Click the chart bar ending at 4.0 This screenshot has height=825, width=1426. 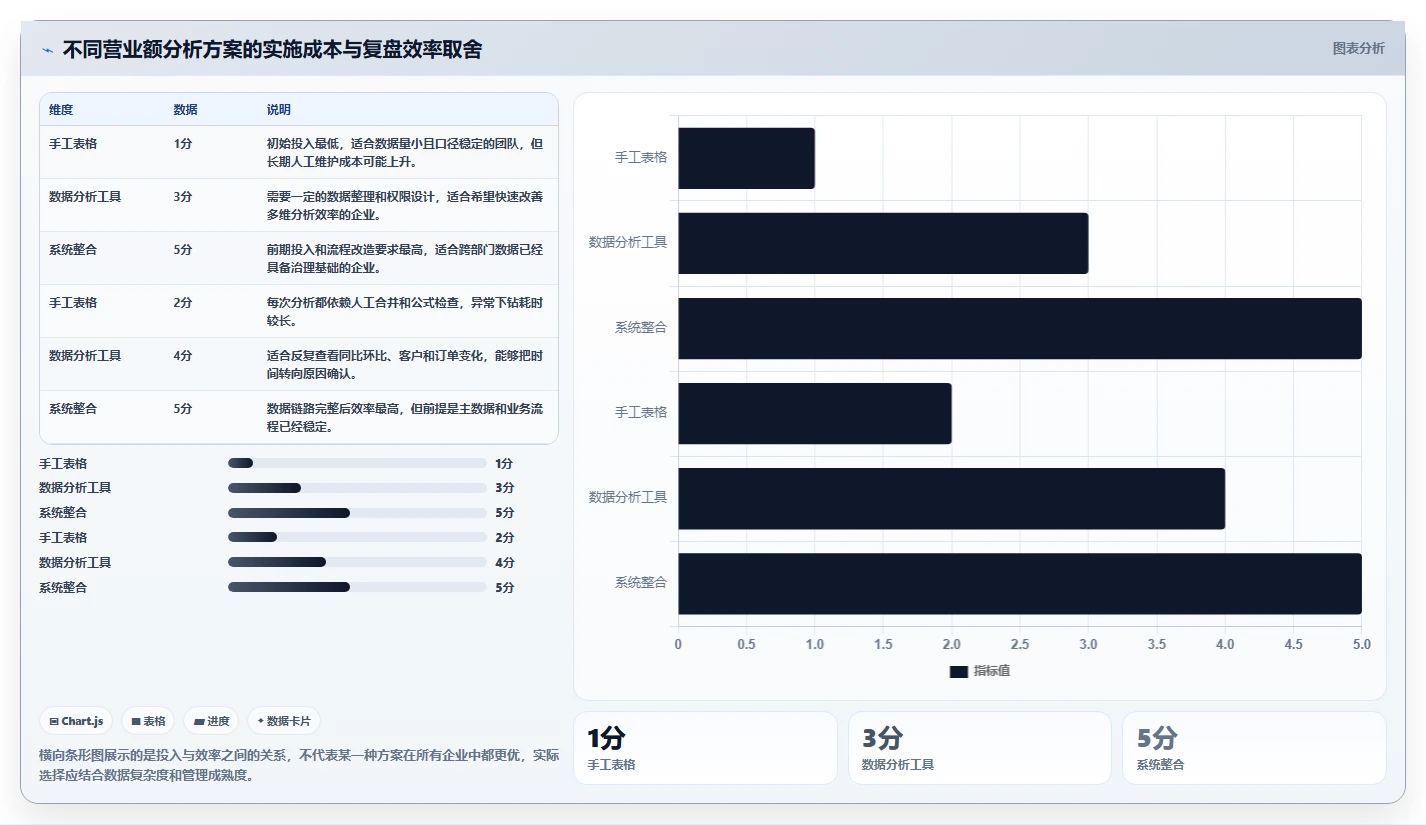pos(951,498)
